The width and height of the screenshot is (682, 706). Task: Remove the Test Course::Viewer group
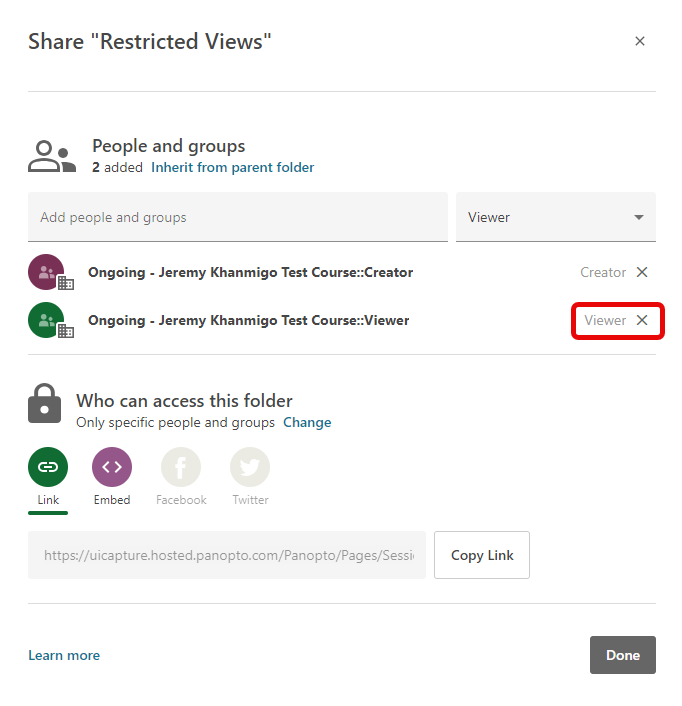[642, 320]
